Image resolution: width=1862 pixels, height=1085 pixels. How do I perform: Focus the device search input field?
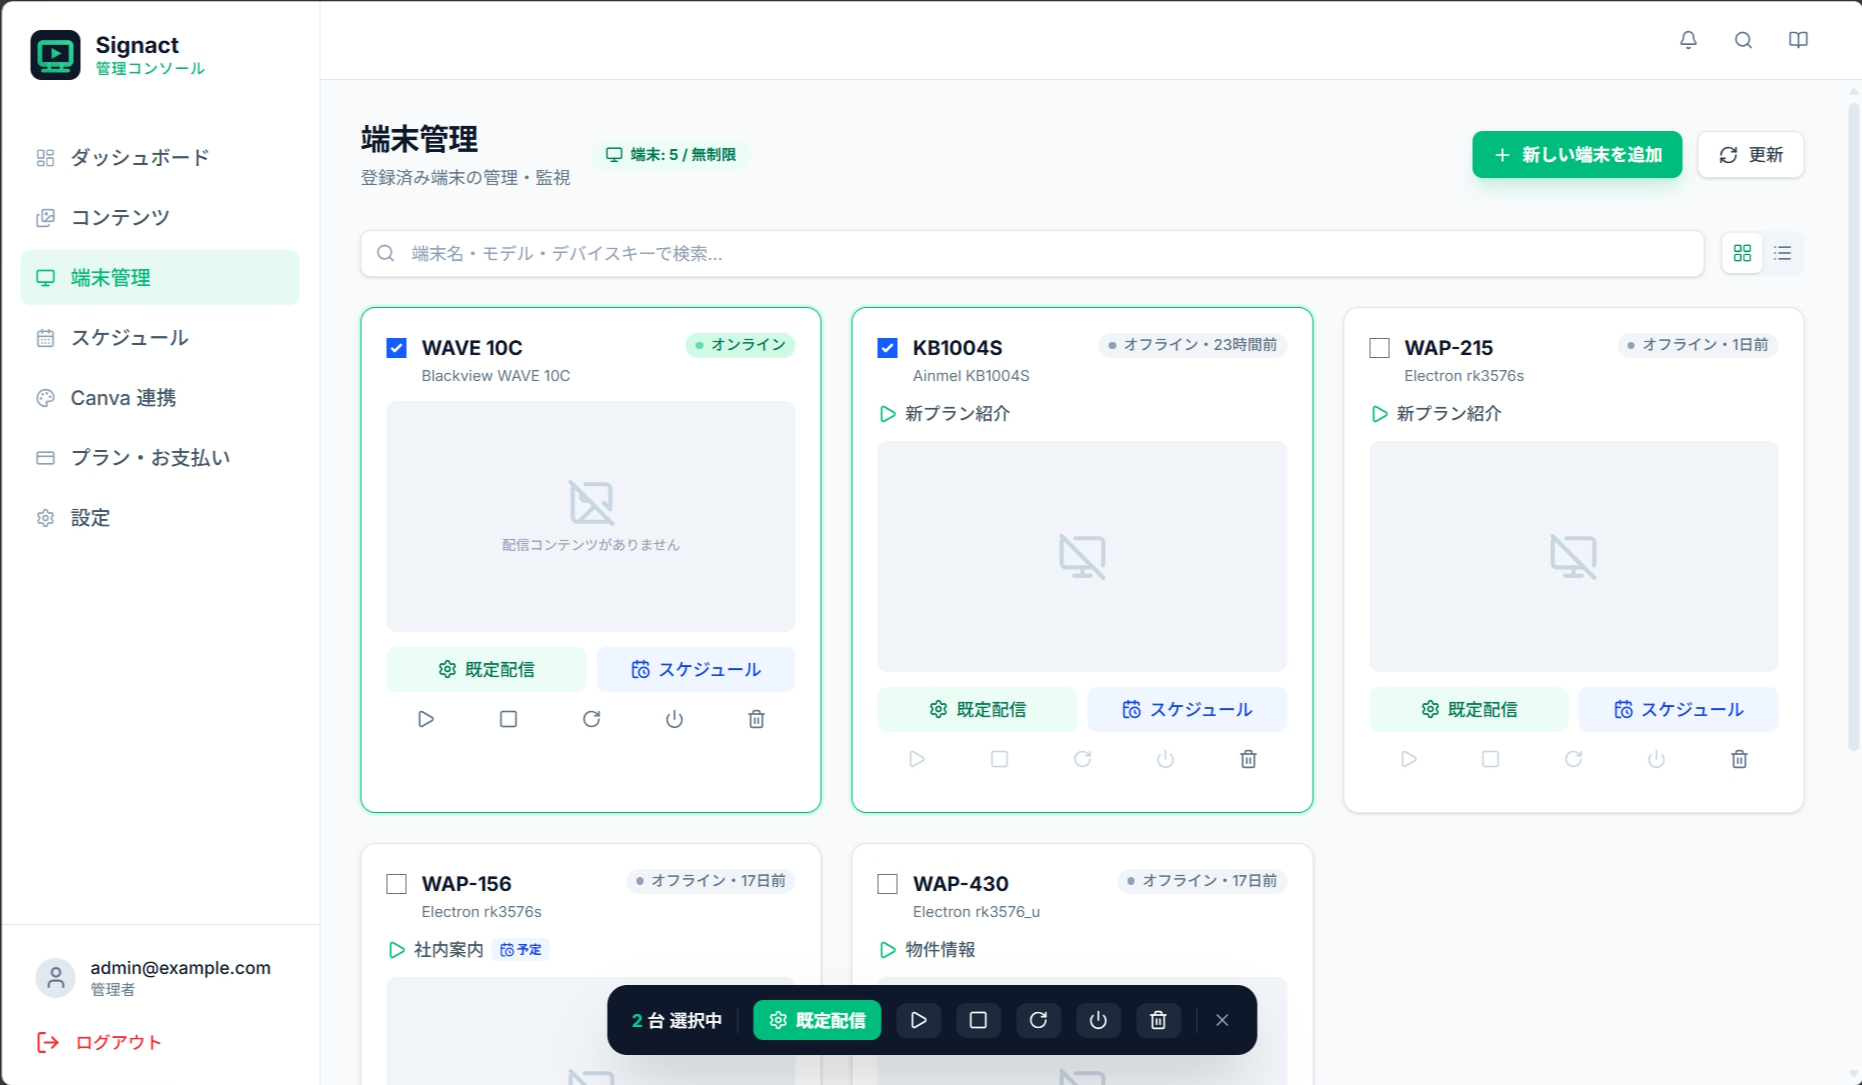tap(1032, 254)
